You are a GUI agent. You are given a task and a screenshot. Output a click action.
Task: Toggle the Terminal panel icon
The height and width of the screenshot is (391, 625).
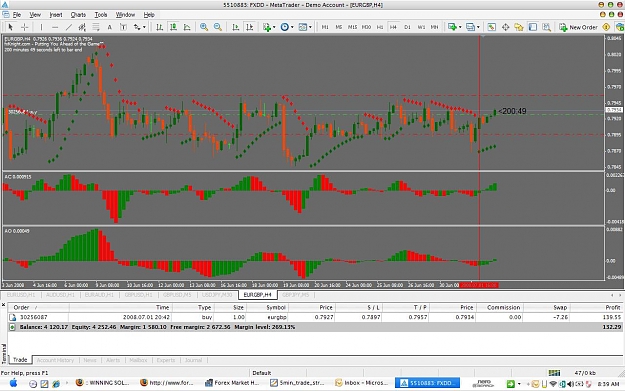533,27
